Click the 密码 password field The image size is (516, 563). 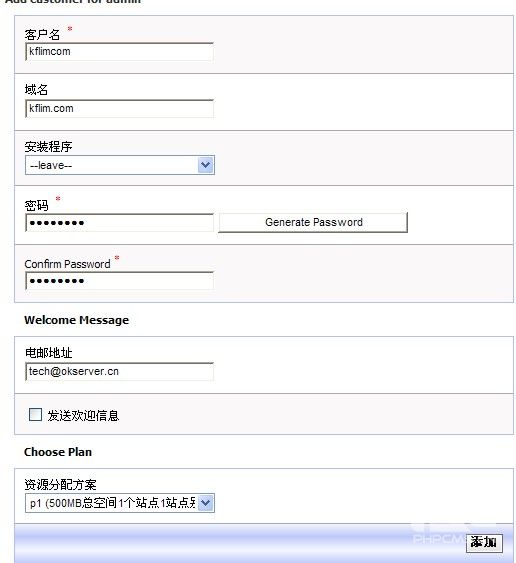pyautogui.click(x=120, y=223)
